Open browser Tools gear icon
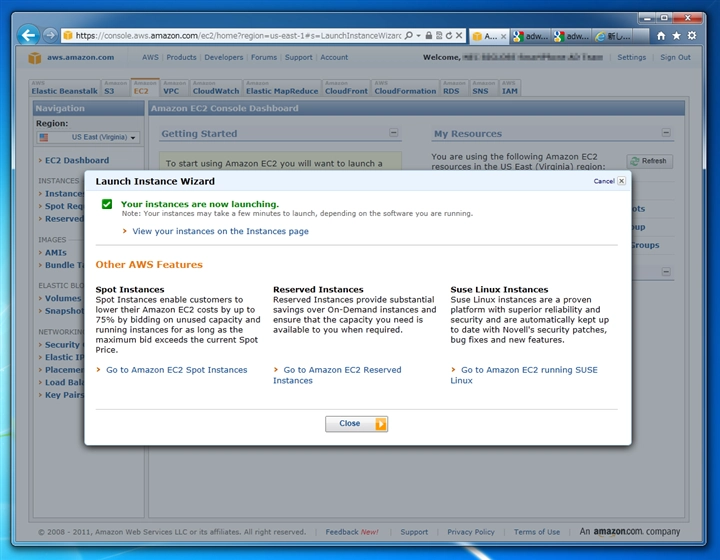Viewport: 720px width, 560px height. [x=692, y=35]
